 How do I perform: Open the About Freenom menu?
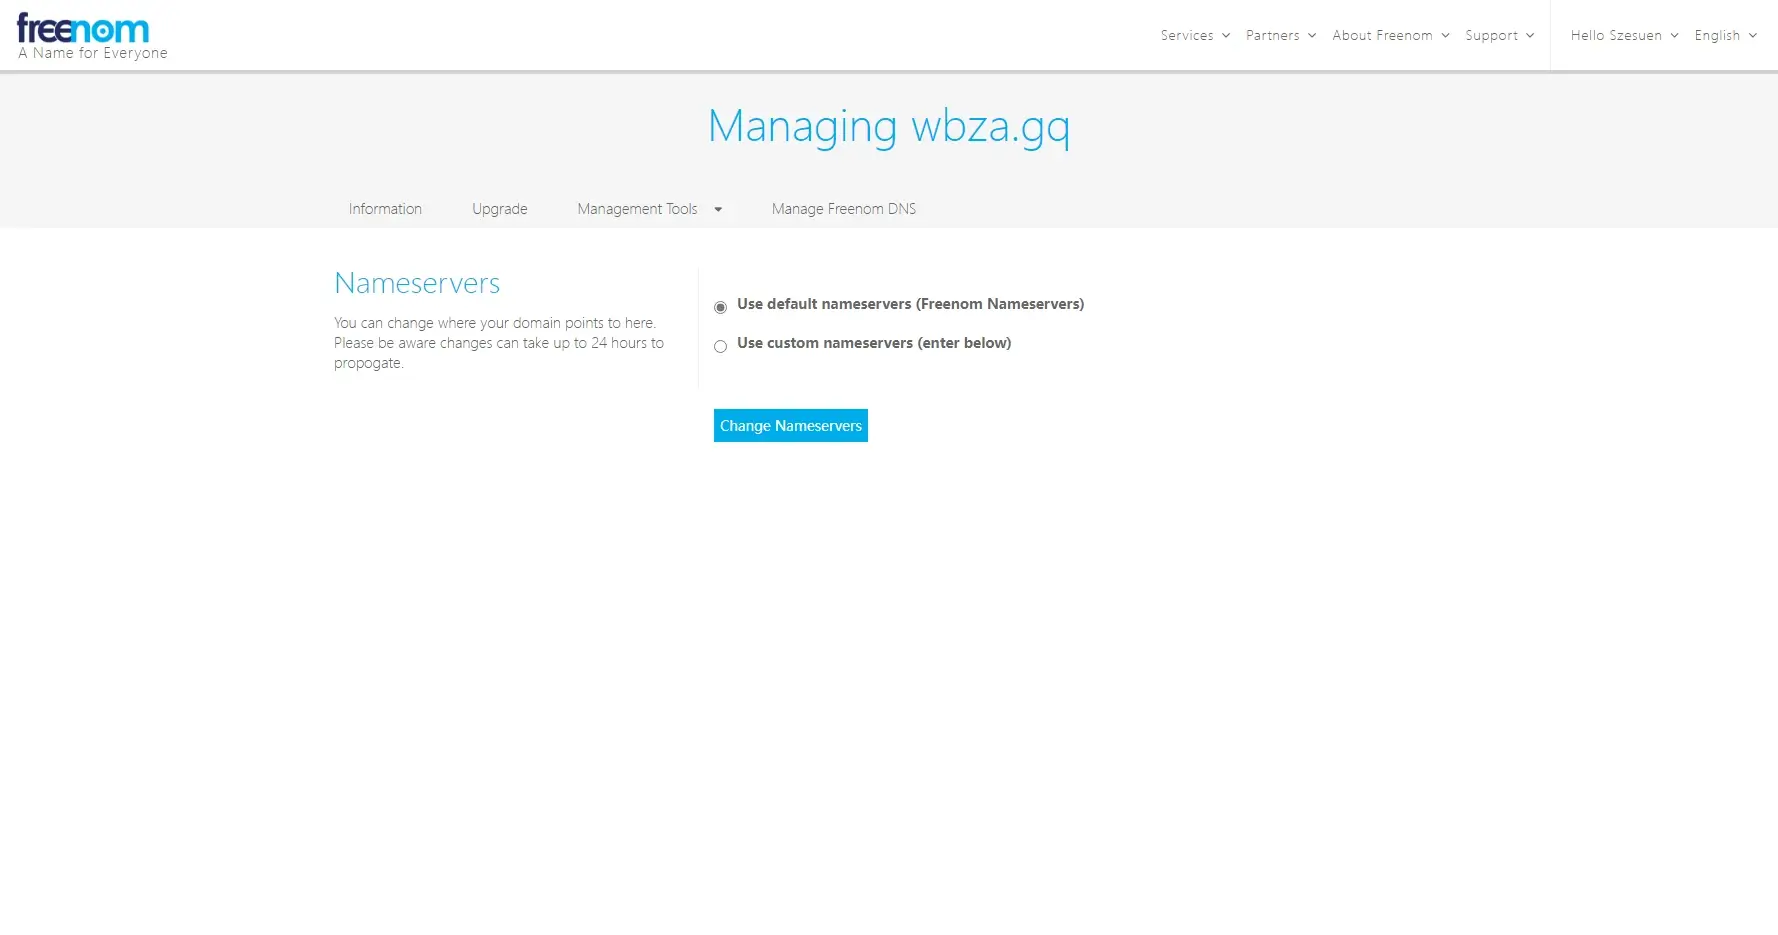point(1382,36)
